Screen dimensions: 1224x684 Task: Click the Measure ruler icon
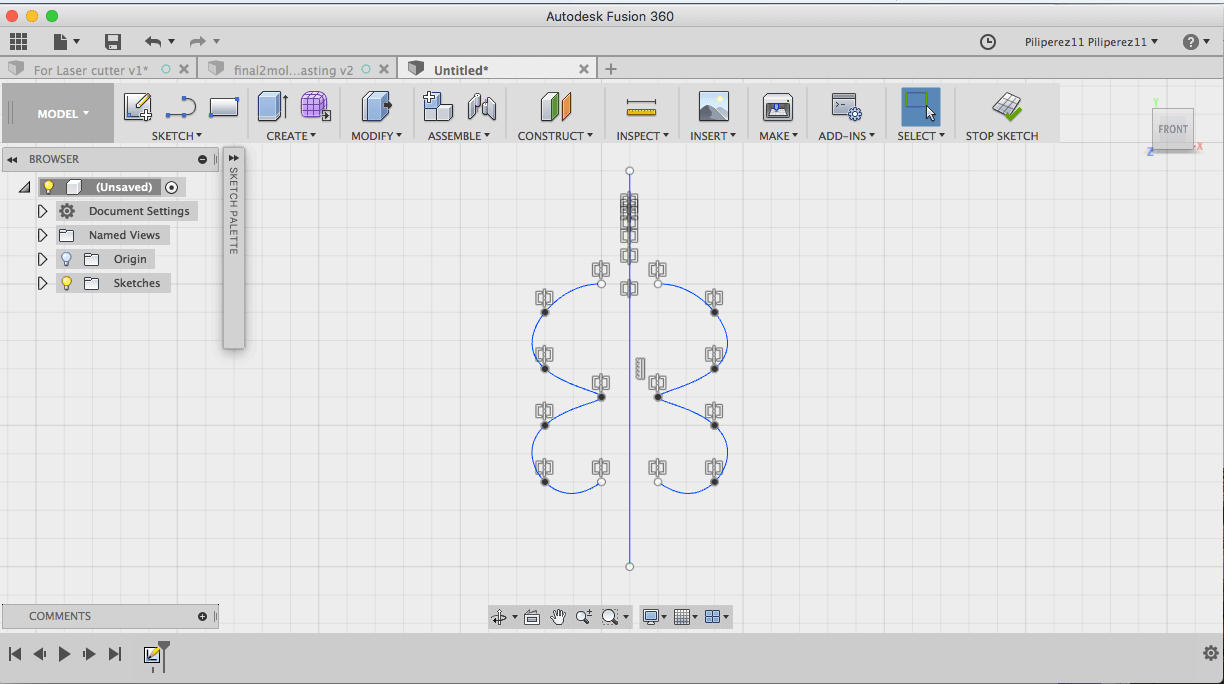640,107
